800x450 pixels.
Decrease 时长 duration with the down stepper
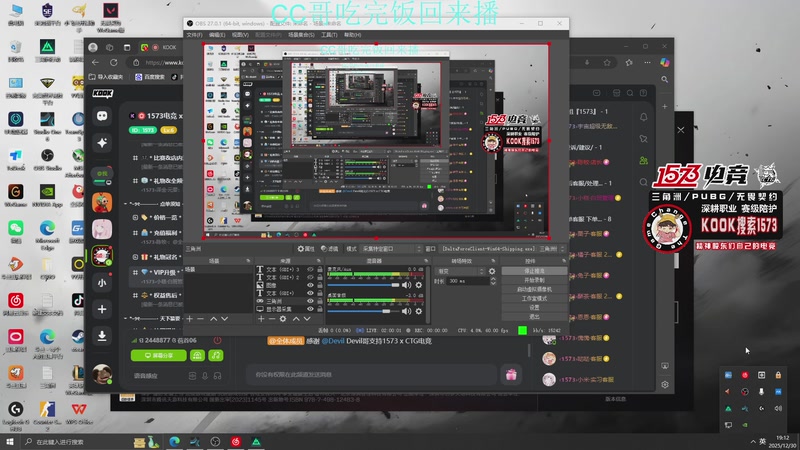(493, 283)
